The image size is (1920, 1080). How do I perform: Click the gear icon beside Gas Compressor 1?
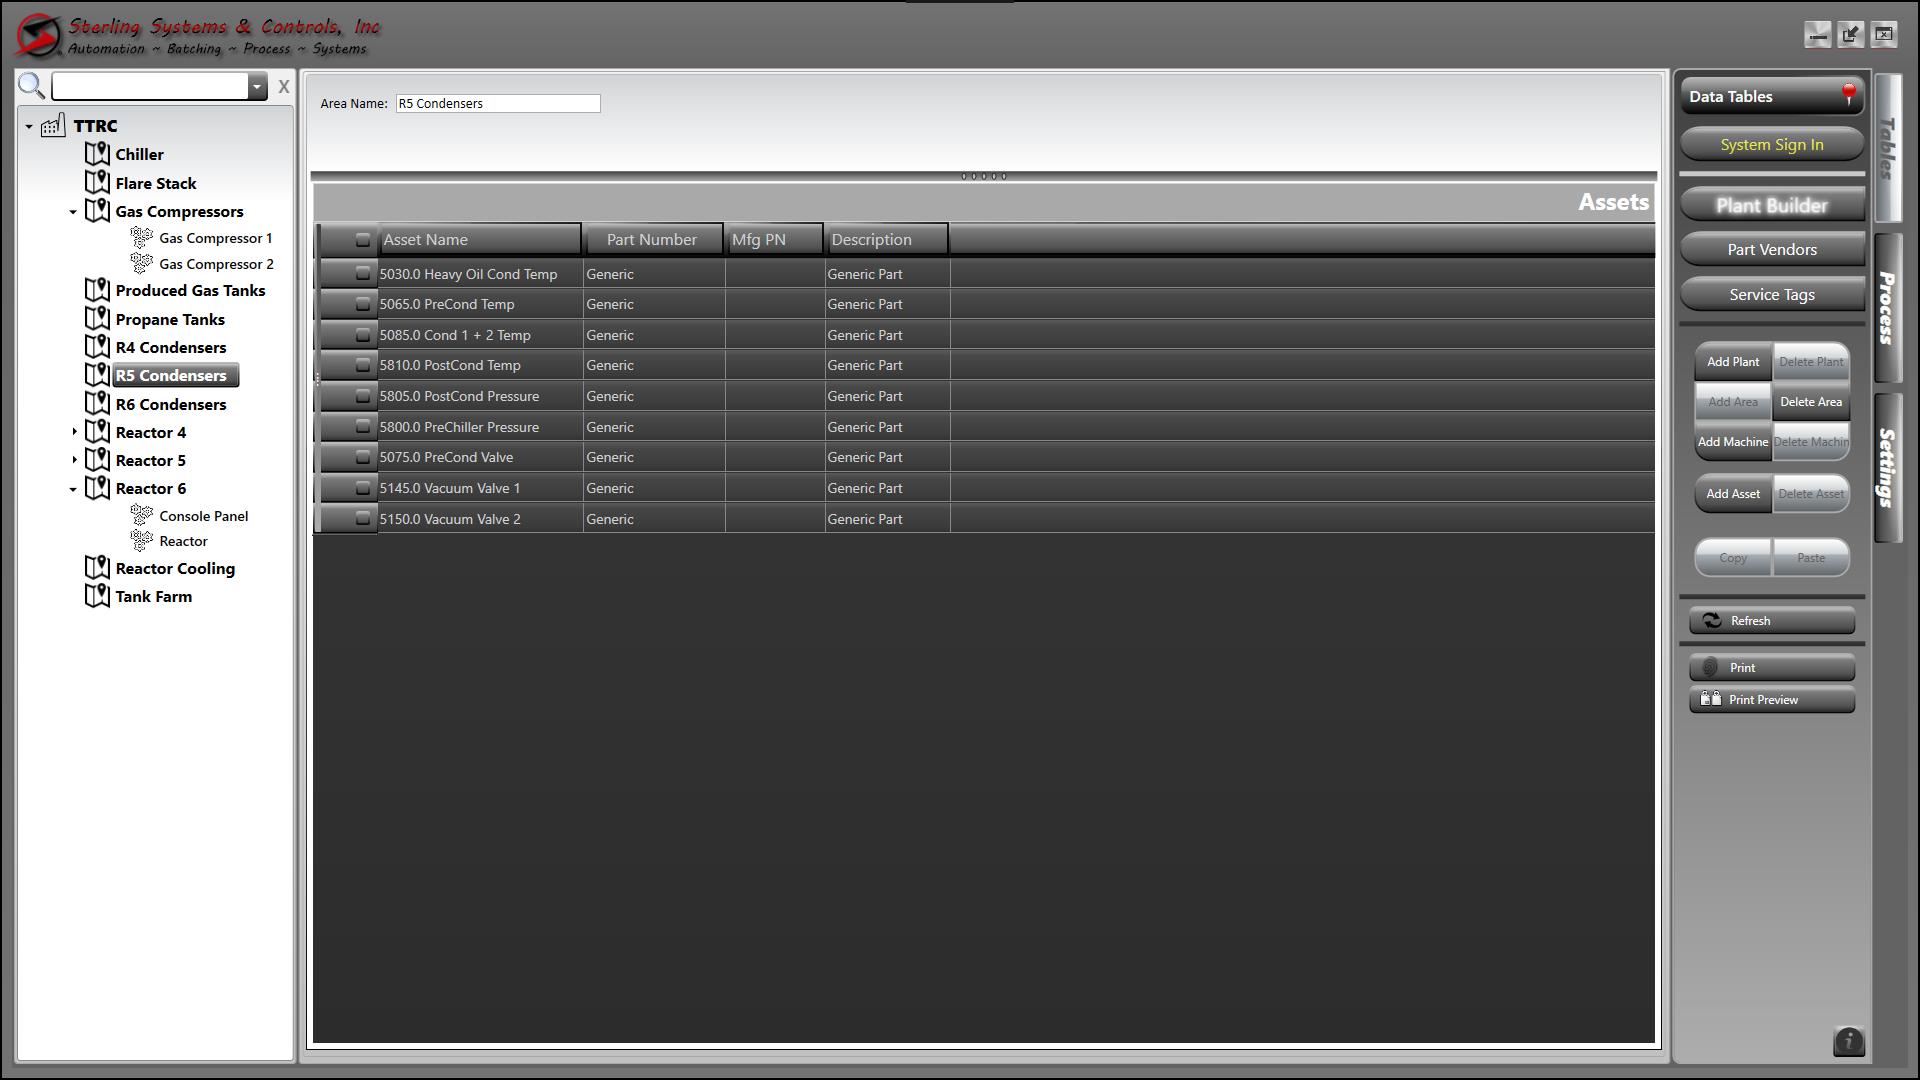coord(142,237)
